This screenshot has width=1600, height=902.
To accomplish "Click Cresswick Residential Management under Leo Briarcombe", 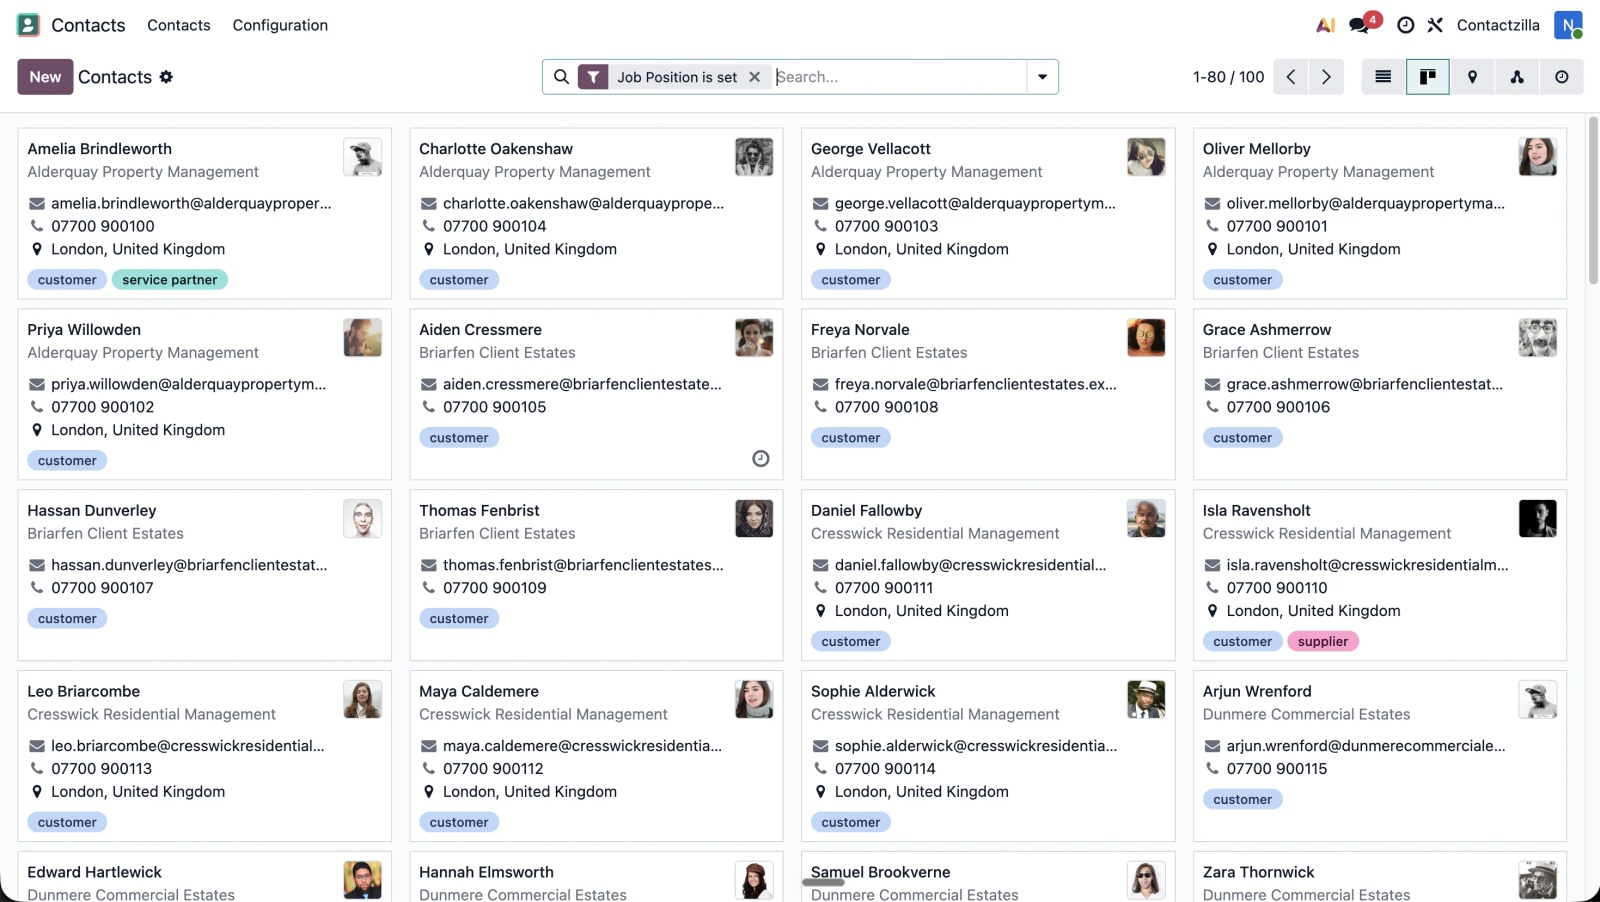I will tap(151, 715).
